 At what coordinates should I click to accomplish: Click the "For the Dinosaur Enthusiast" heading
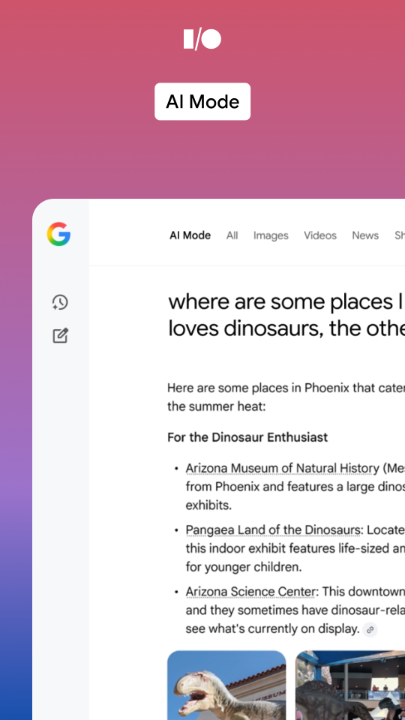248,437
